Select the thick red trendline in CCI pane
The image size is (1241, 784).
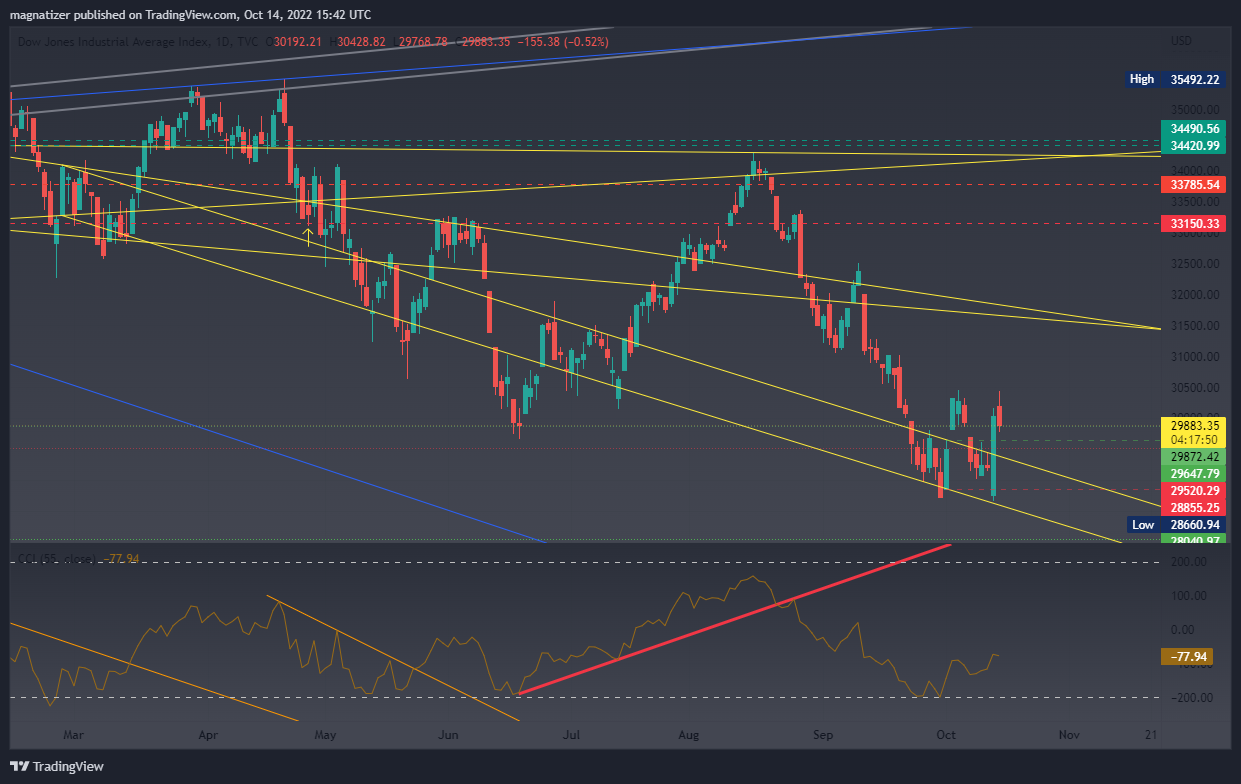733,619
